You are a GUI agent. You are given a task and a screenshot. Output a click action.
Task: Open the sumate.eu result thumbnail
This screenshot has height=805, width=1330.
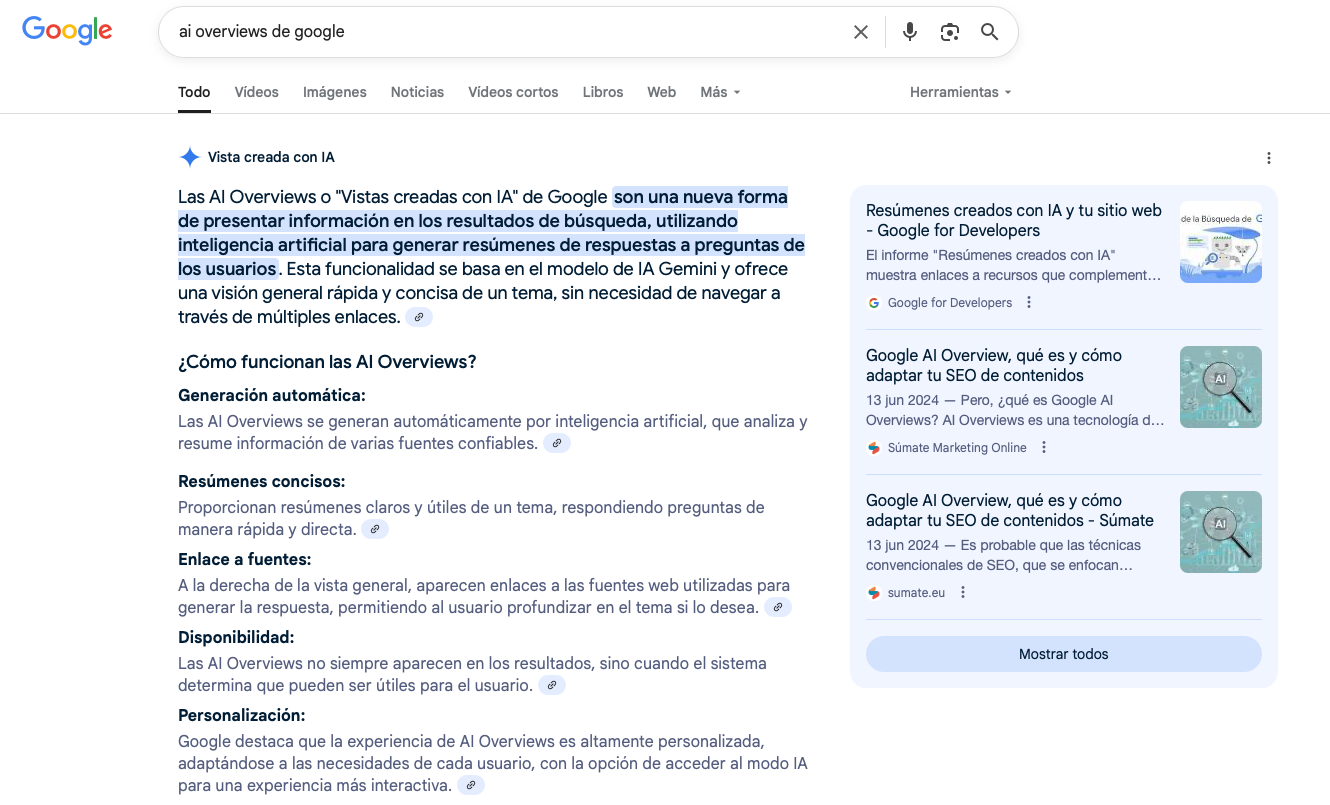[x=1221, y=532]
